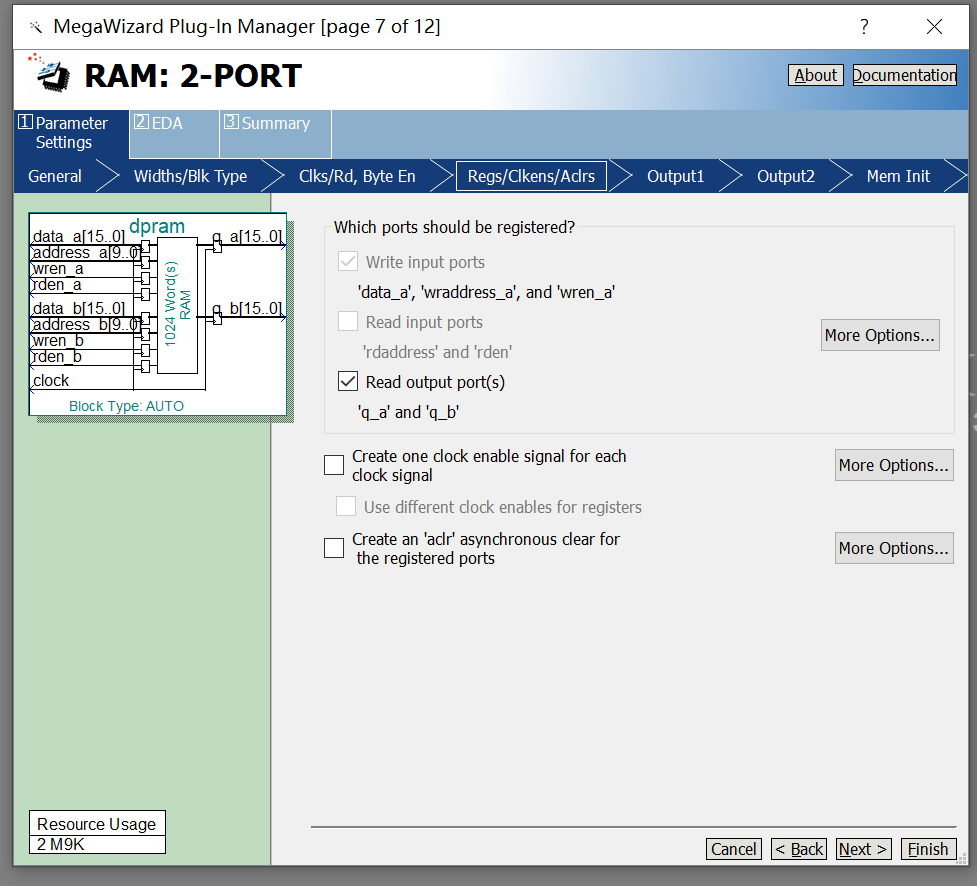This screenshot has width=977, height=886.
Task: Click the dpram block diagram preview
Action: (x=157, y=315)
